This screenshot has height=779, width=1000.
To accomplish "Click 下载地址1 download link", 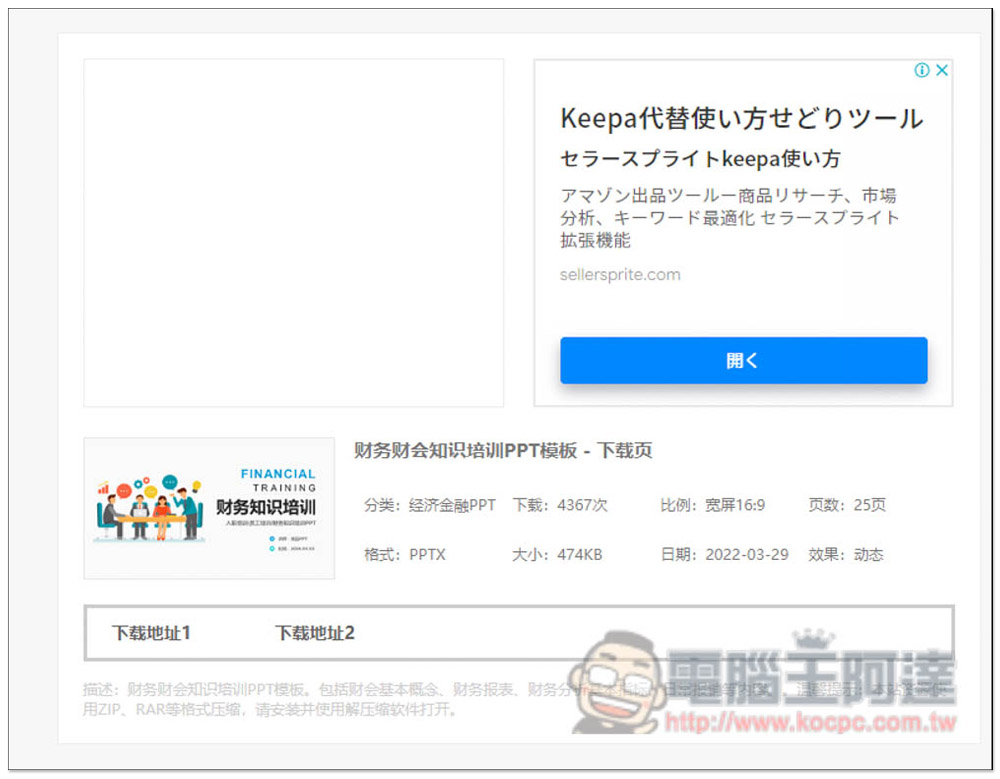I will 151,633.
